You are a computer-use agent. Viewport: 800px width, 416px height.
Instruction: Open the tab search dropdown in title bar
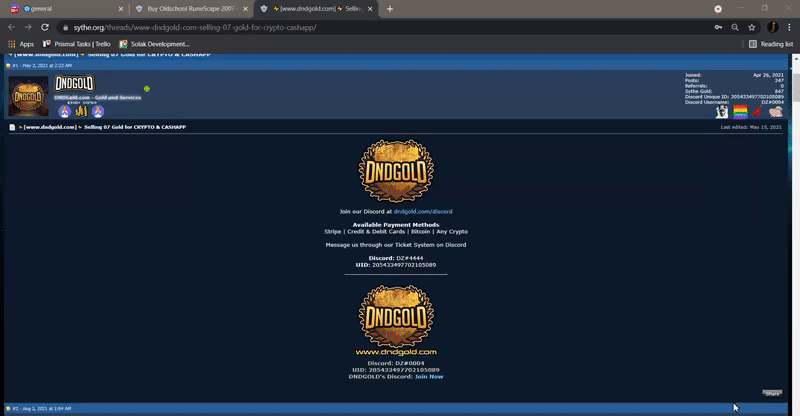point(718,9)
